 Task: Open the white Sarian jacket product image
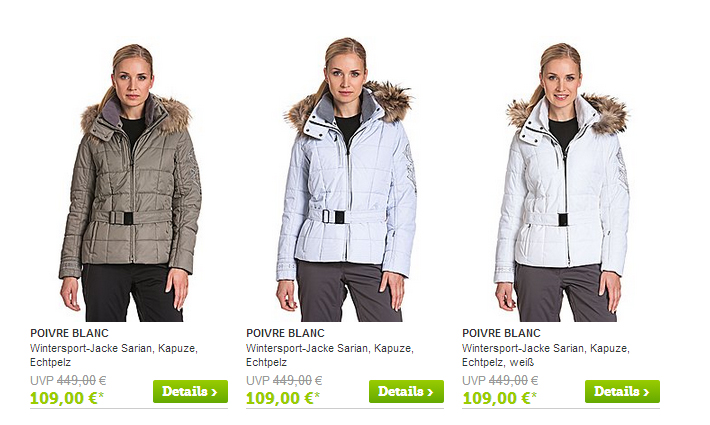click(561, 182)
